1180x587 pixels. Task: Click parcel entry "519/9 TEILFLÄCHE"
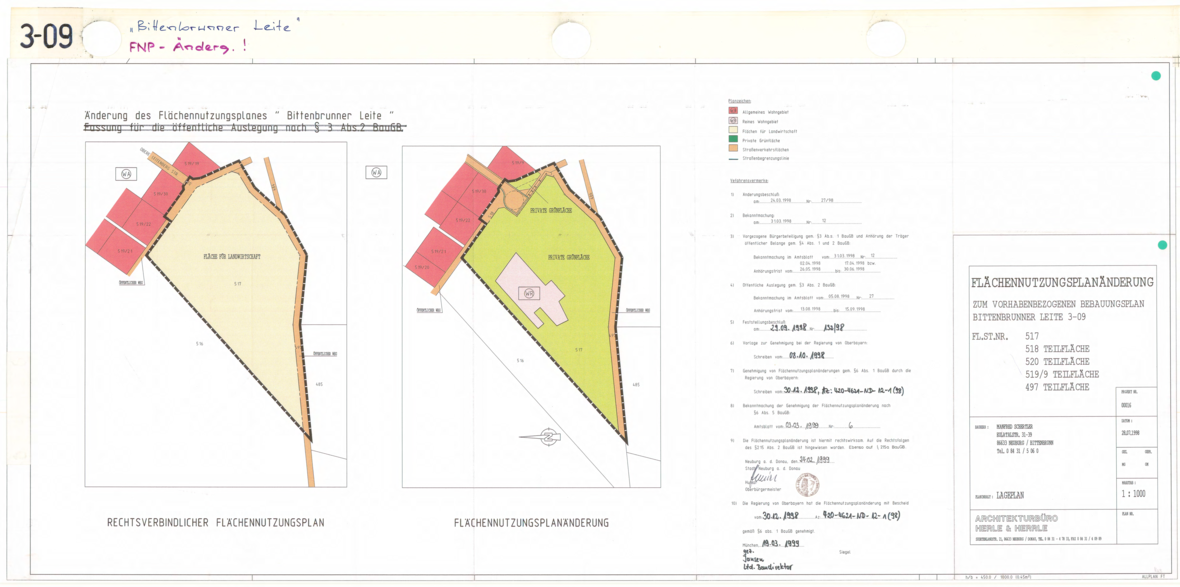(1062, 374)
